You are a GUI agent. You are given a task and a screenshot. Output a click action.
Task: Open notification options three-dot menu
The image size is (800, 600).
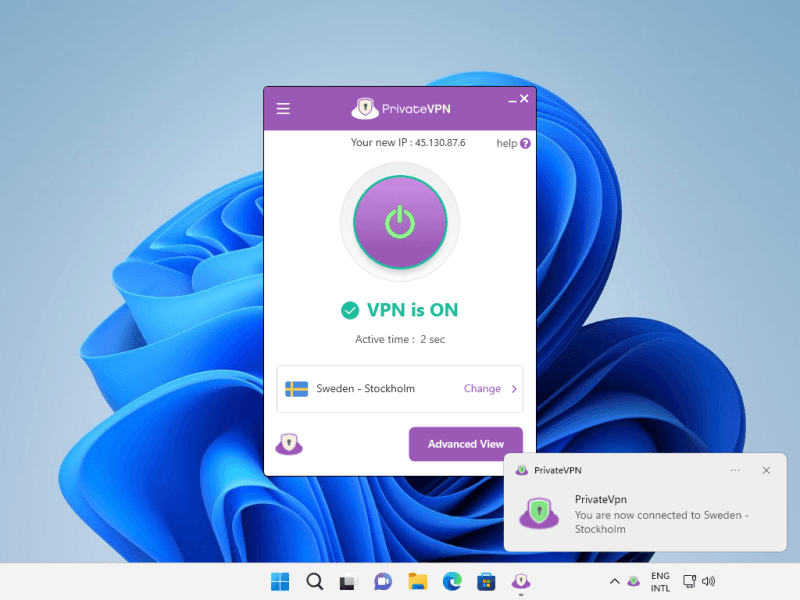coord(735,470)
